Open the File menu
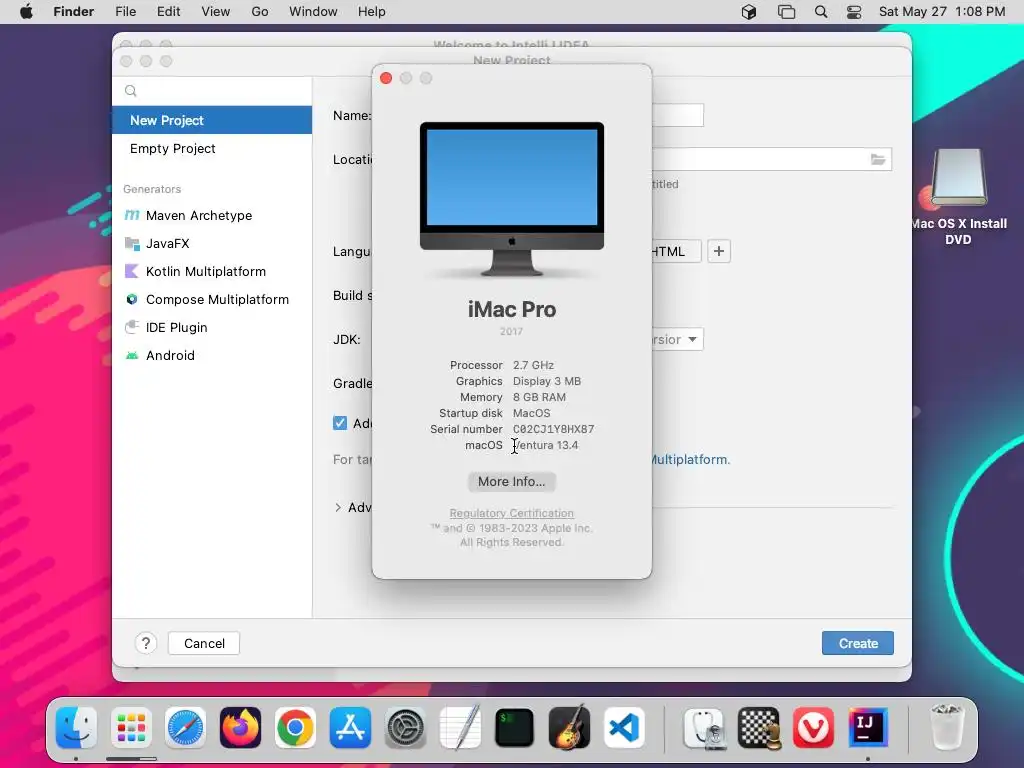1024x768 pixels. point(125,12)
